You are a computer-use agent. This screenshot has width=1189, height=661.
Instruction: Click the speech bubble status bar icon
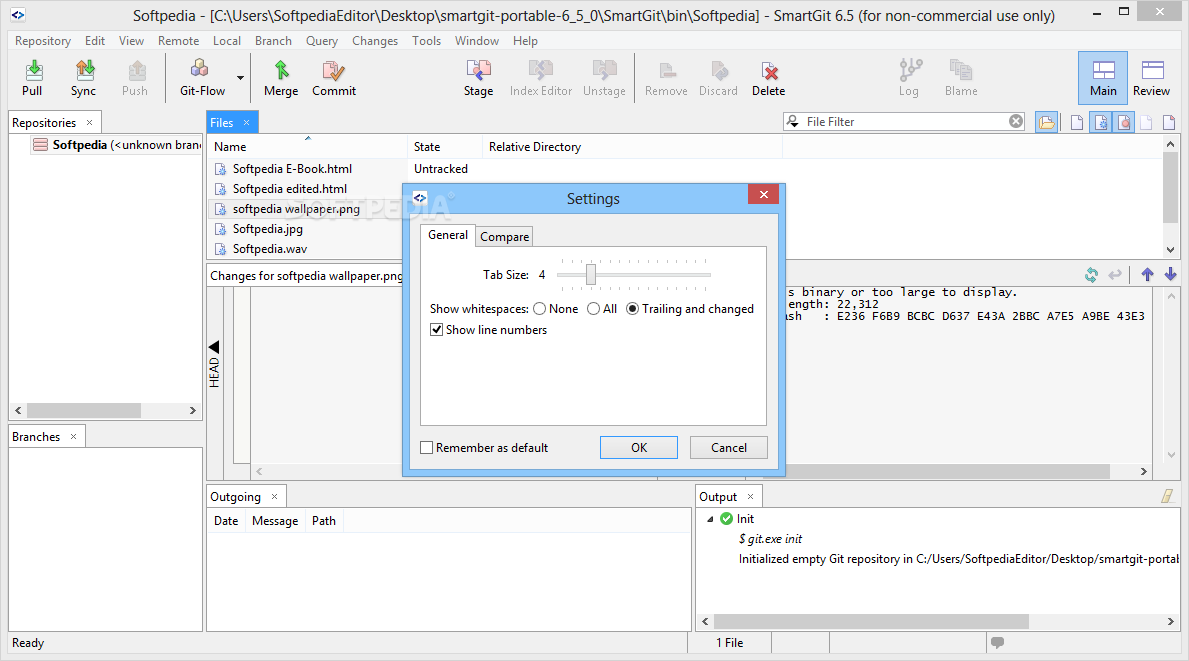coord(997,642)
